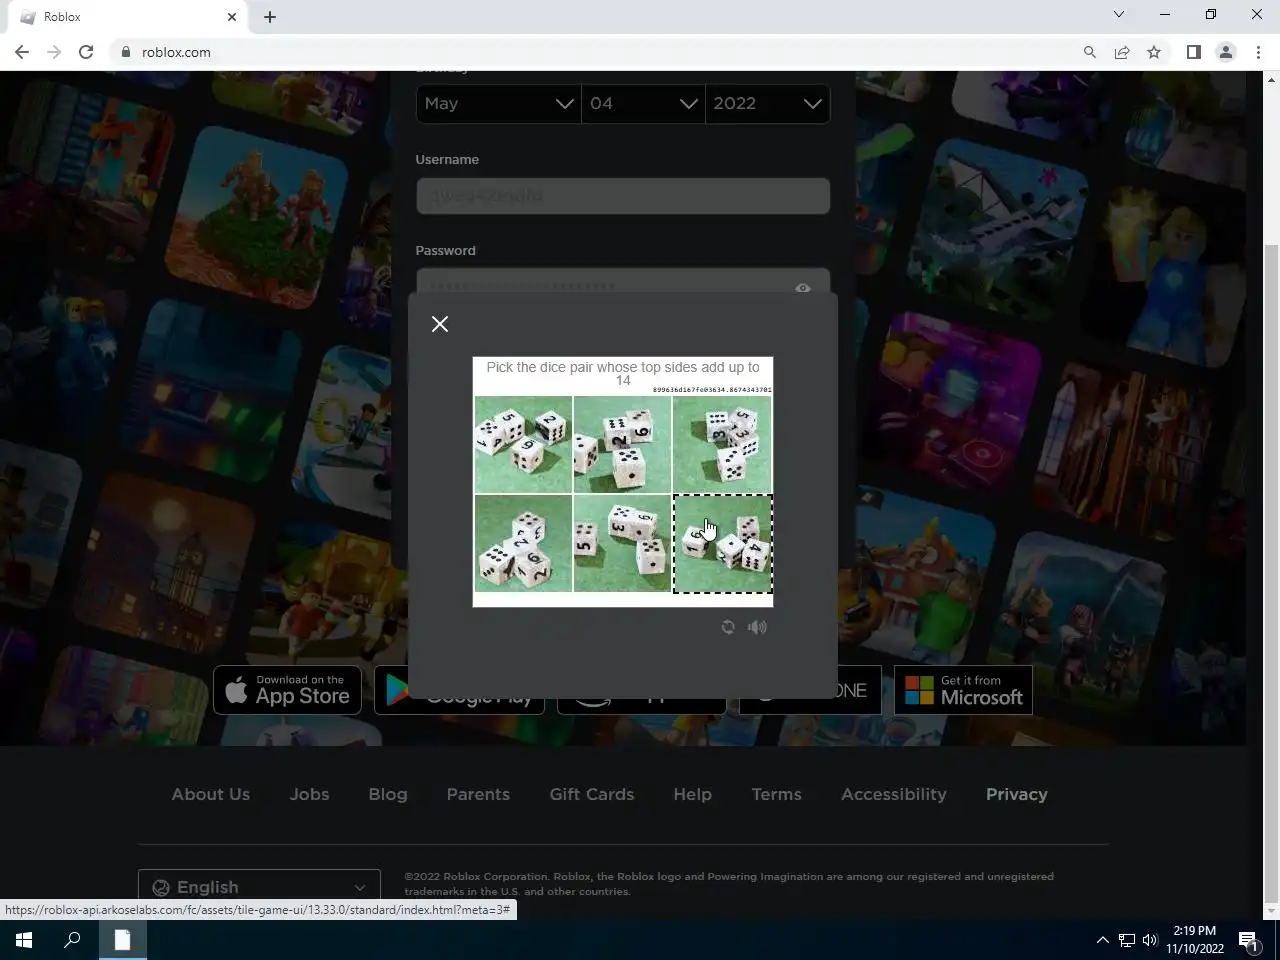
Task: Bookmark this page with the star
Action: point(1154,52)
